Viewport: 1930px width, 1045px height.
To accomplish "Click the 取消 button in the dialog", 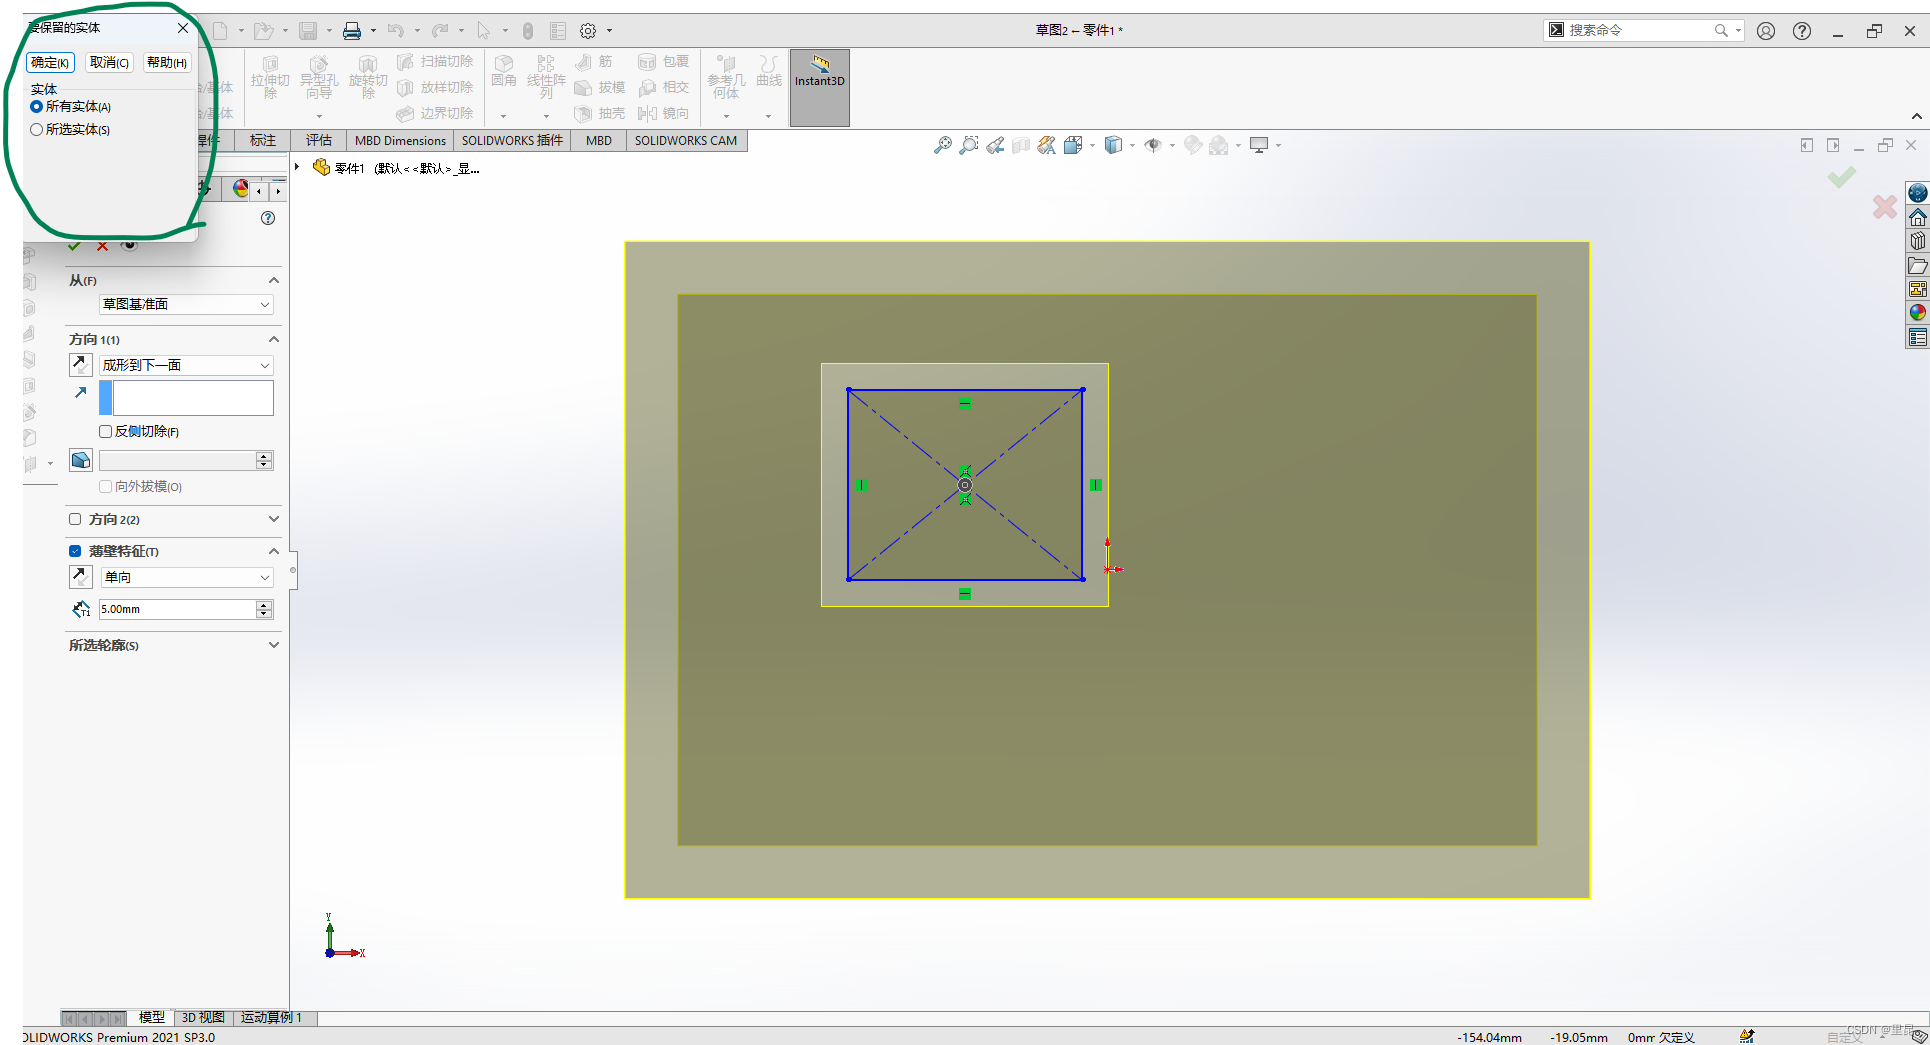I will click(109, 62).
